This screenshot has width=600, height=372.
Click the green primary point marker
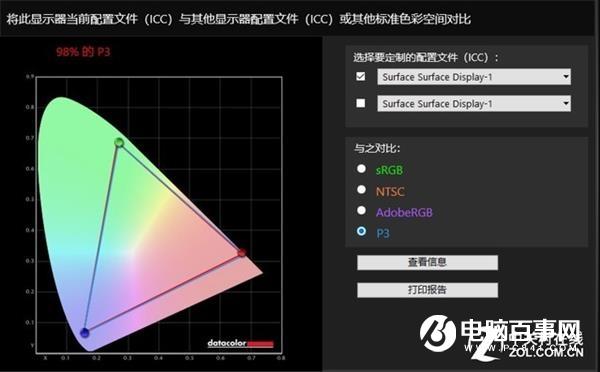(119, 143)
